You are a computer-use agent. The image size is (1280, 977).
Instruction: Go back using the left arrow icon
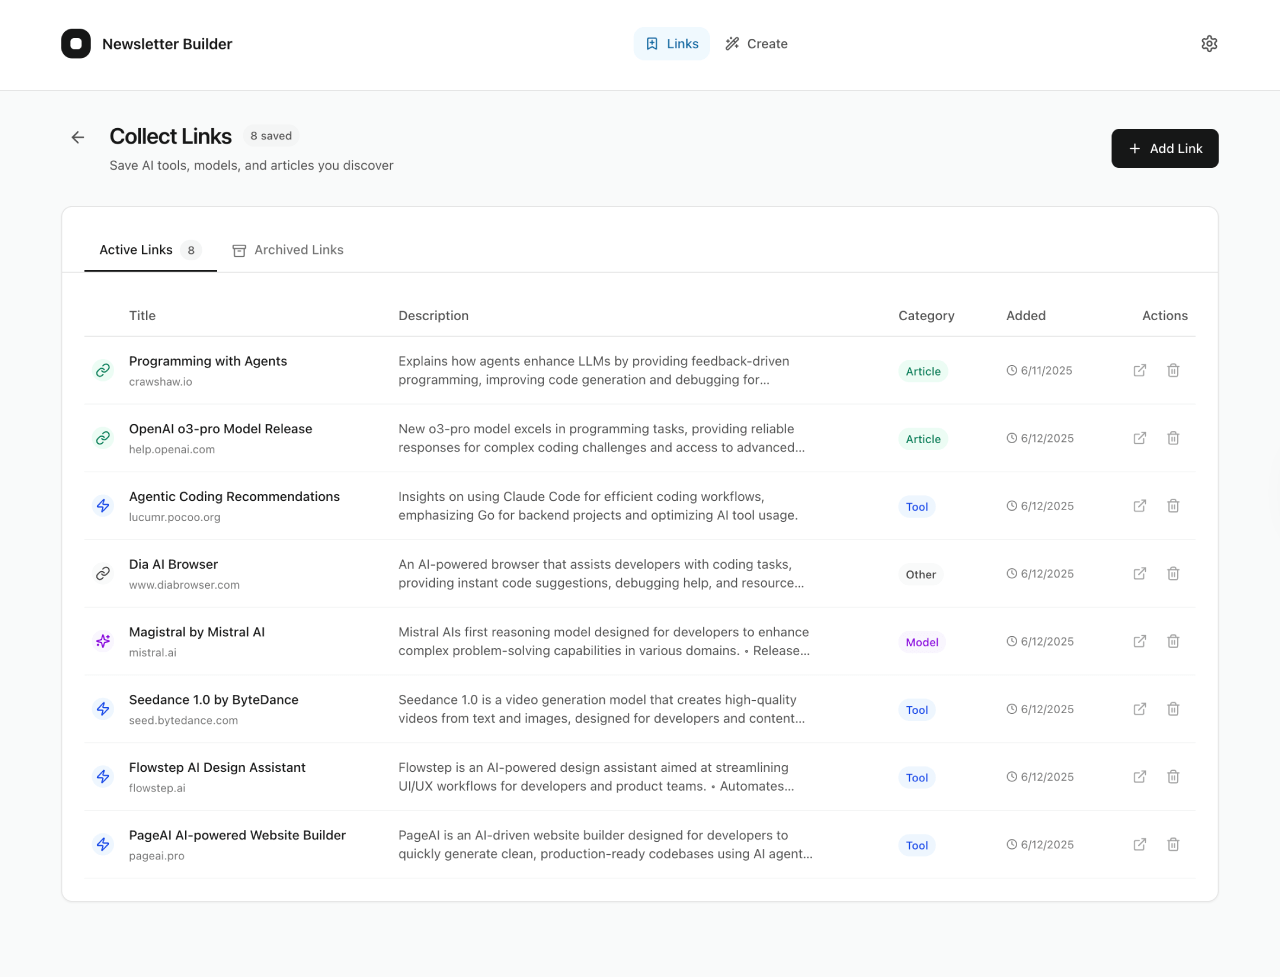(x=78, y=137)
